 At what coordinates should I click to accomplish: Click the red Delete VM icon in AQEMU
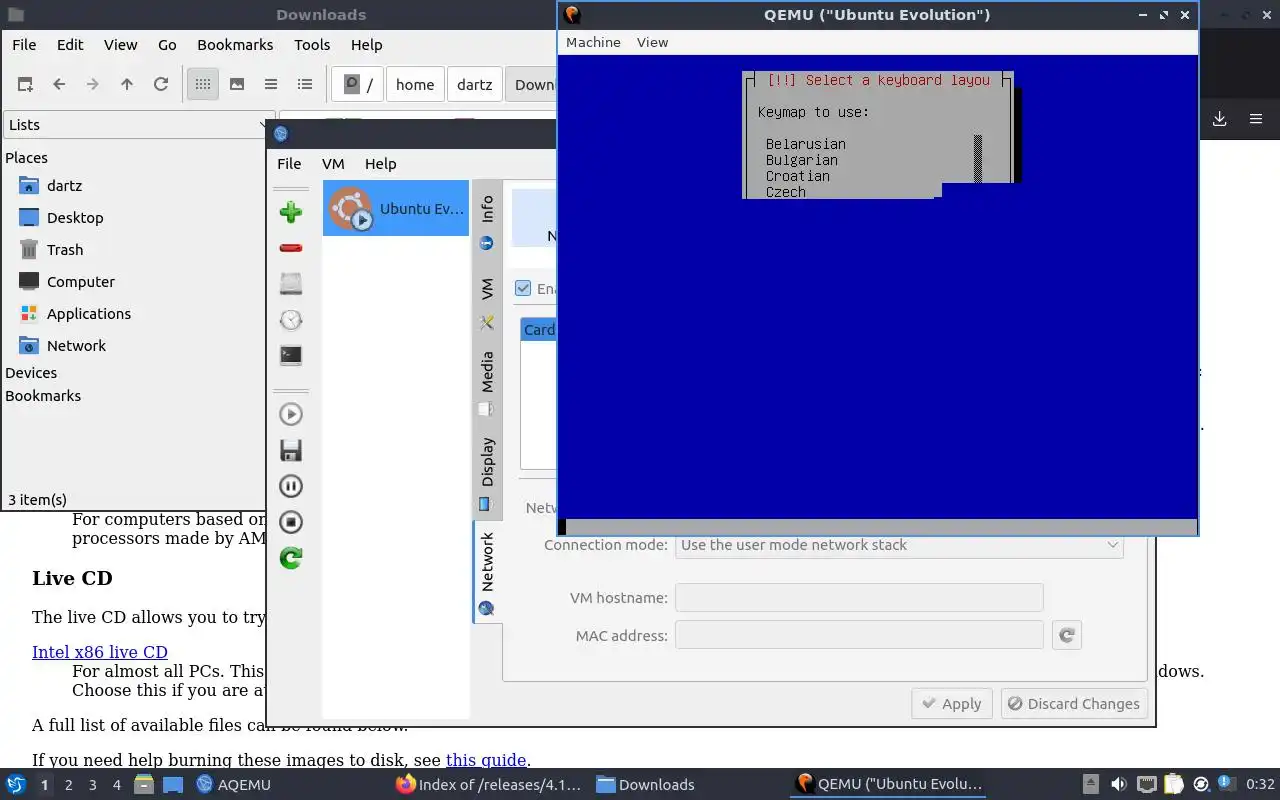(291, 248)
